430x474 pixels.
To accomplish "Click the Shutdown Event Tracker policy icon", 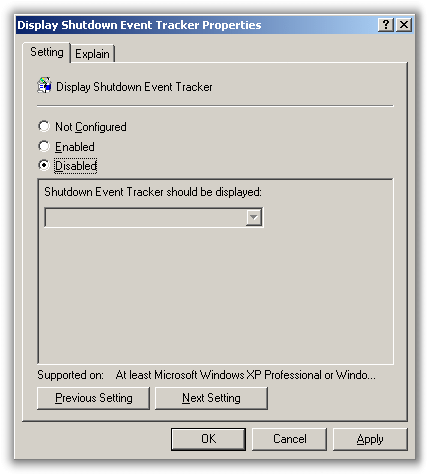I will click(44, 85).
